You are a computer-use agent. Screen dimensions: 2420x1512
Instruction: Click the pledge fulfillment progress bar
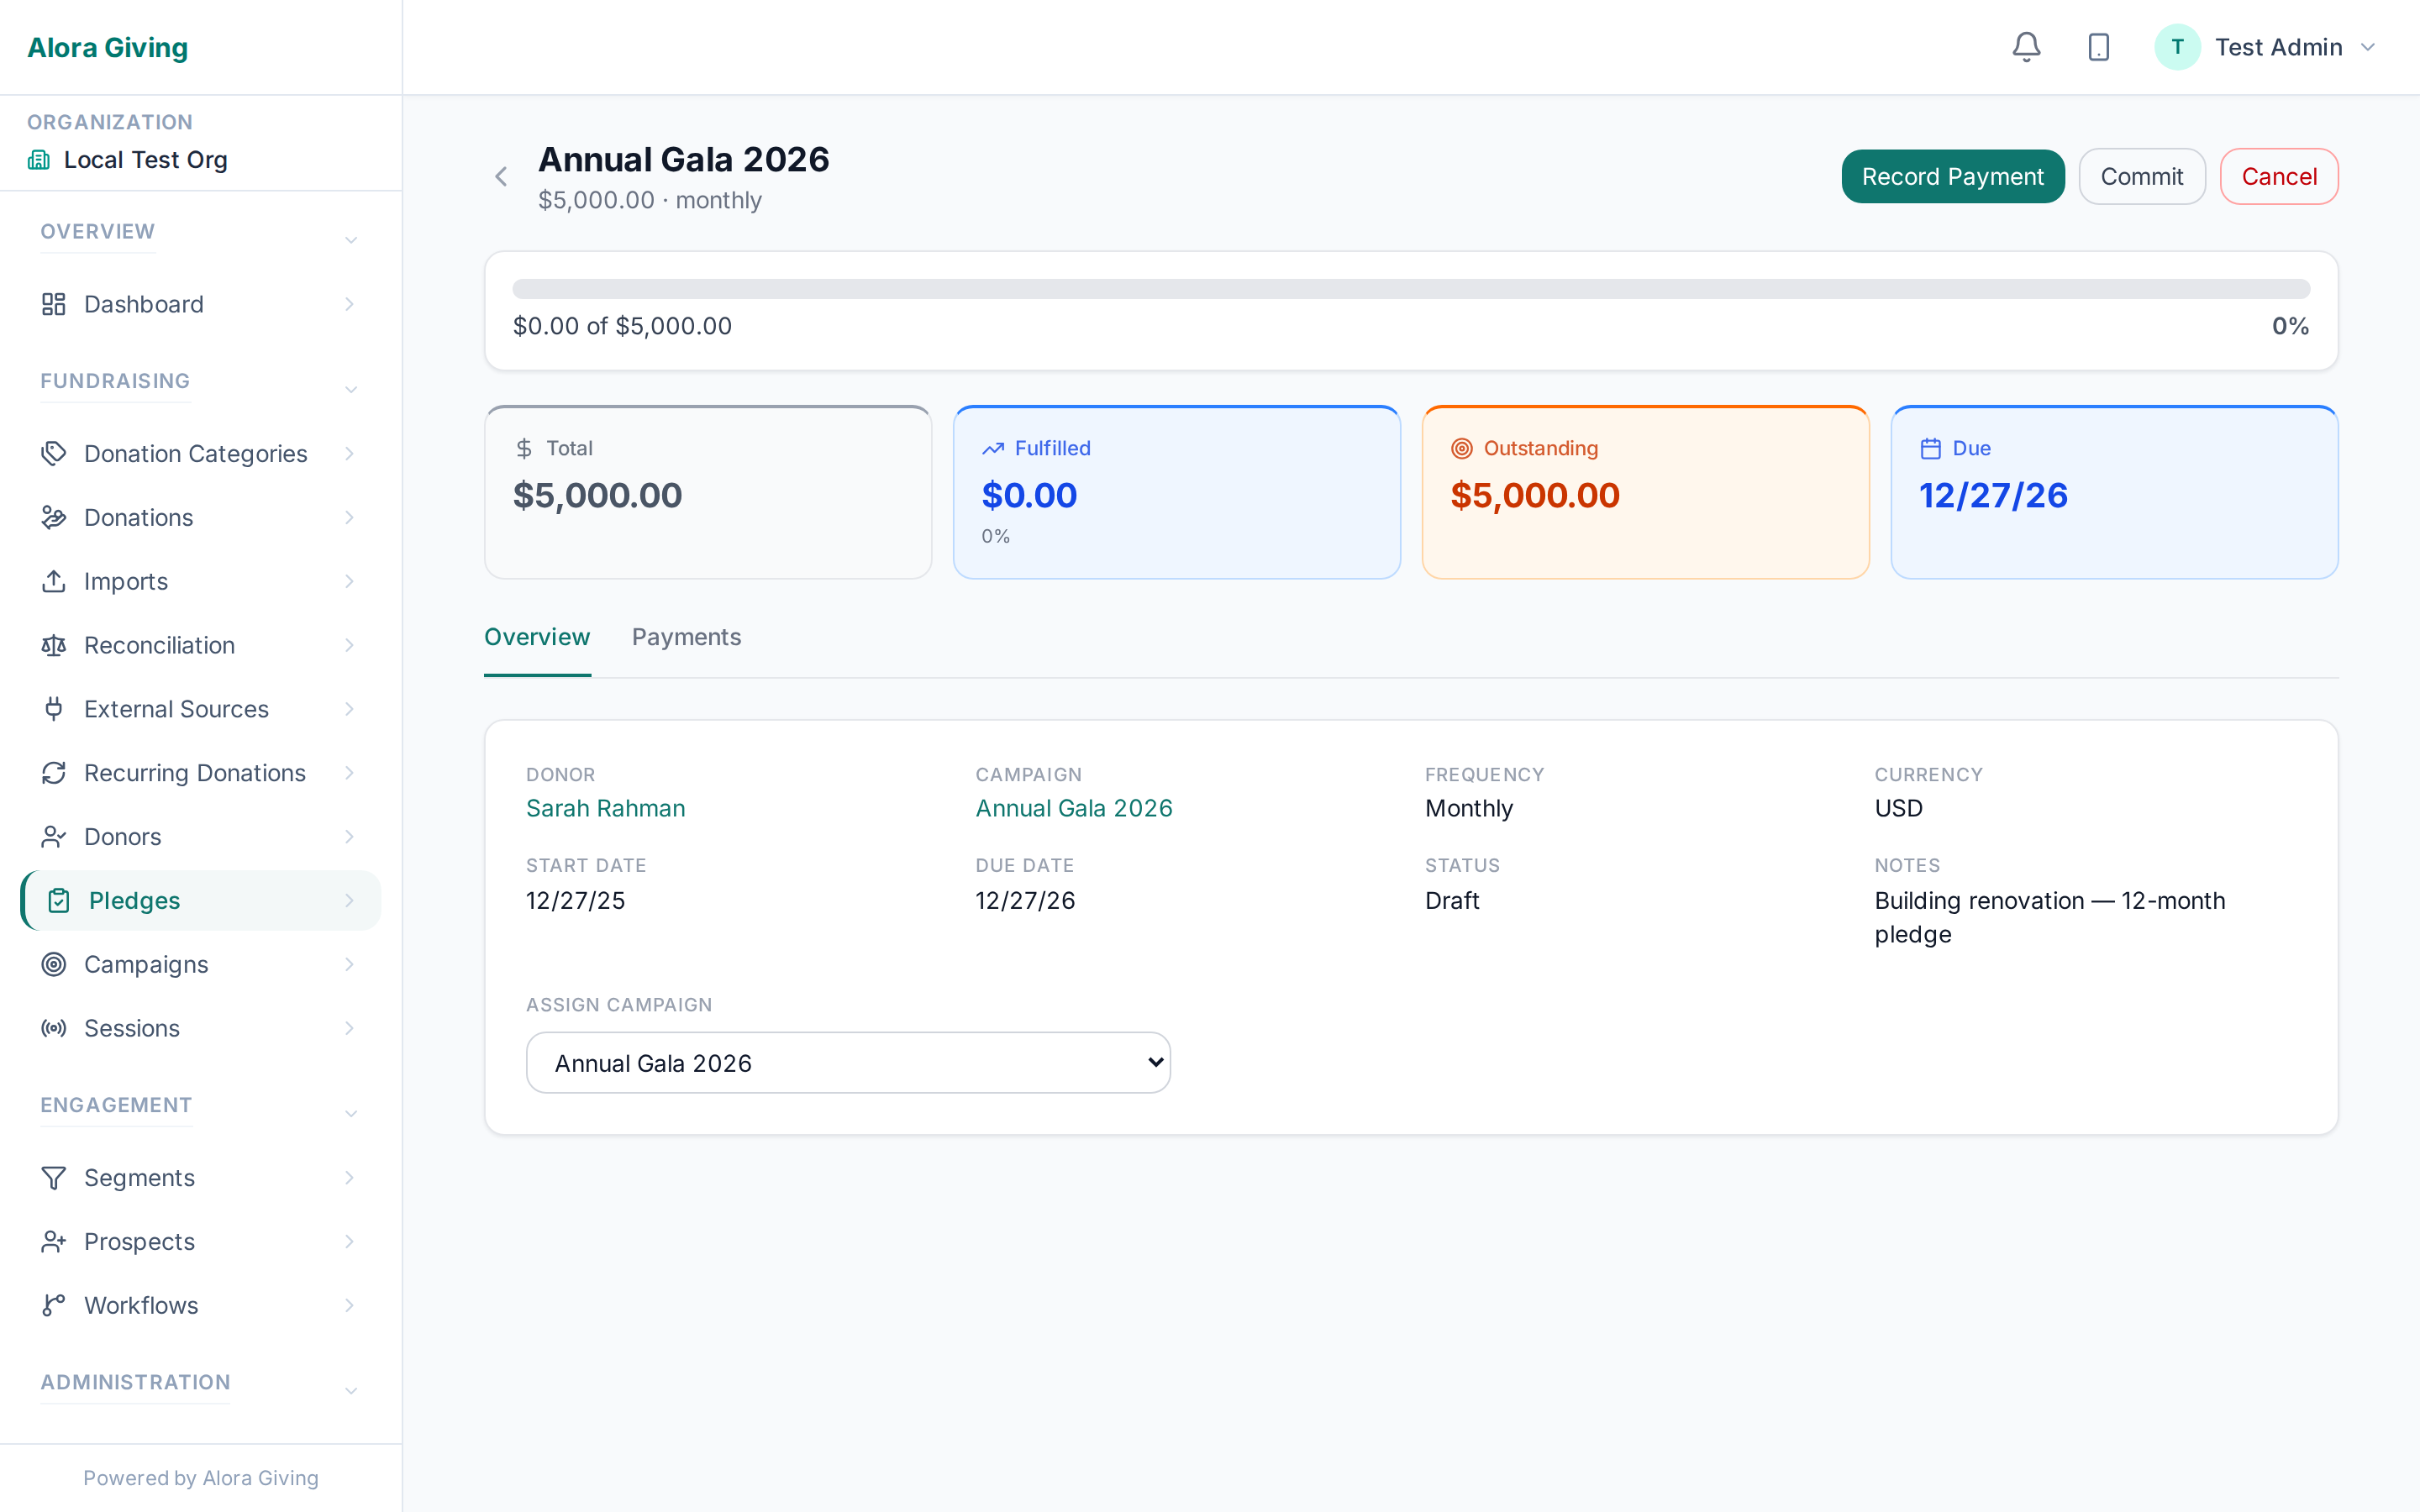[x=1410, y=289]
